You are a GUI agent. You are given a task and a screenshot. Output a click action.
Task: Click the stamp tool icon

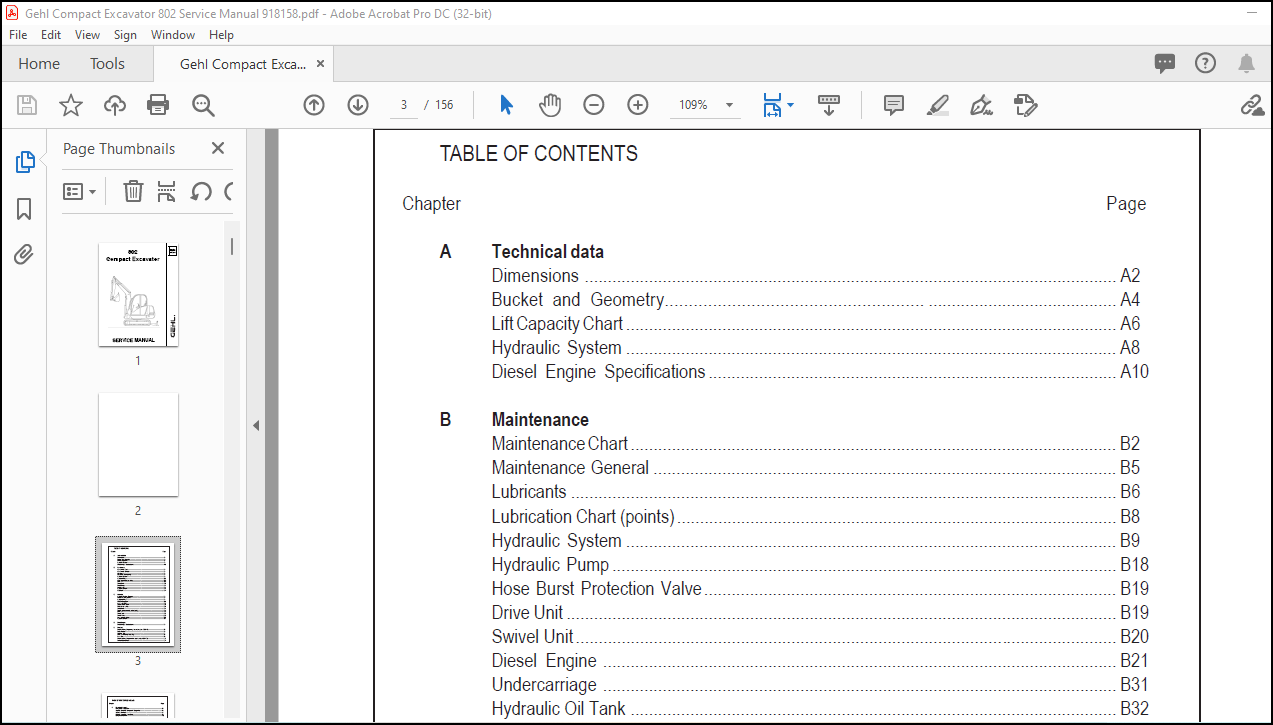click(1025, 105)
